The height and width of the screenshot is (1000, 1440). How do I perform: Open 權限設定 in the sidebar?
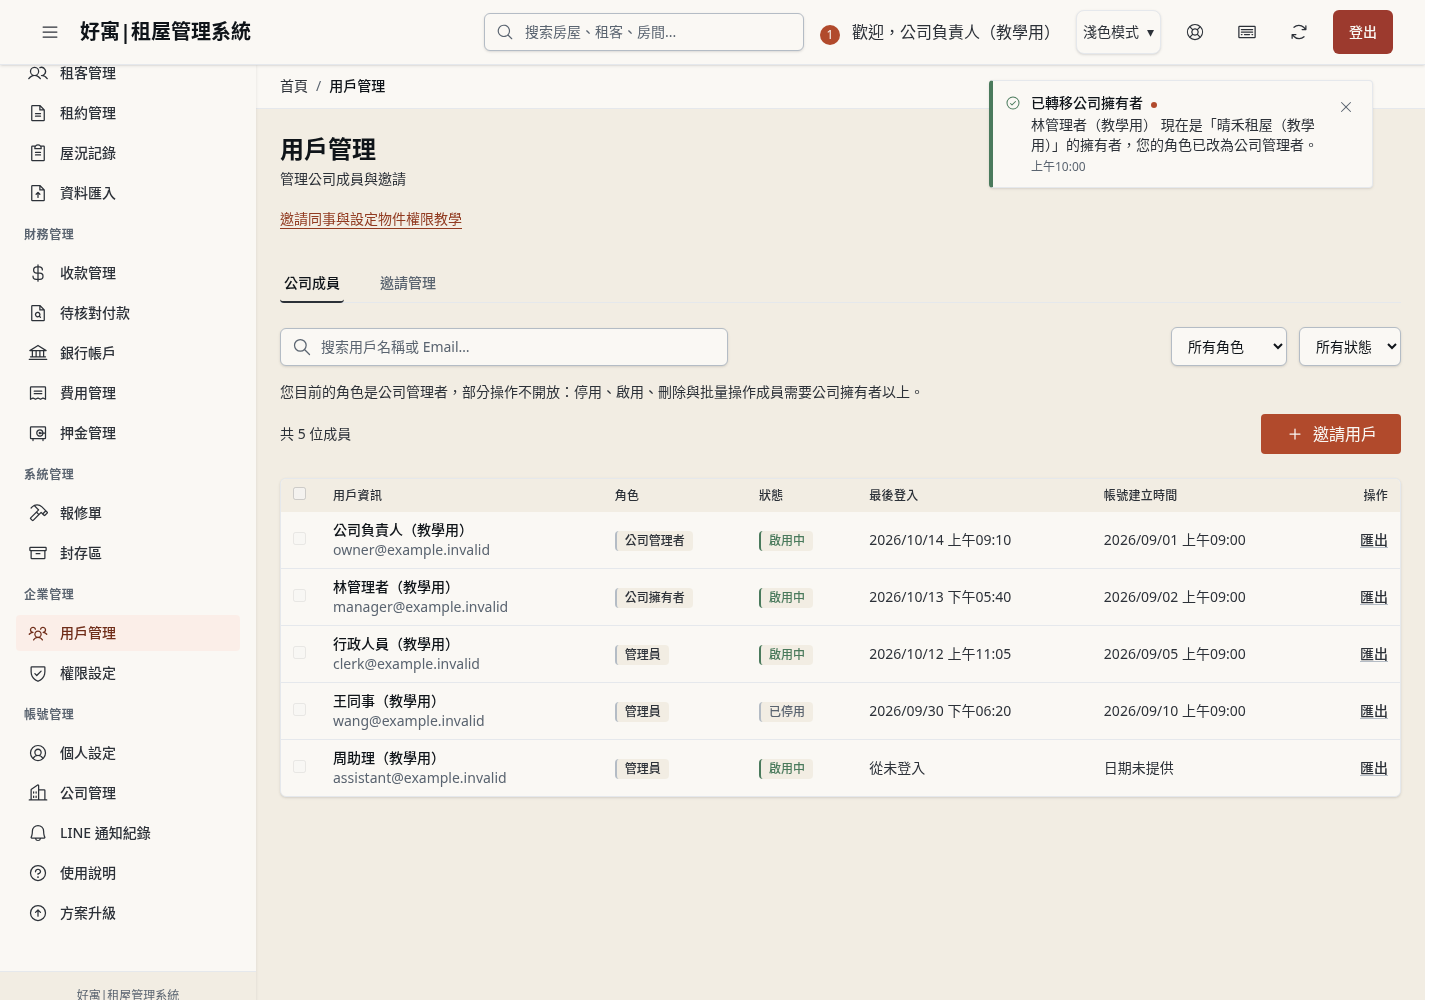point(128,673)
